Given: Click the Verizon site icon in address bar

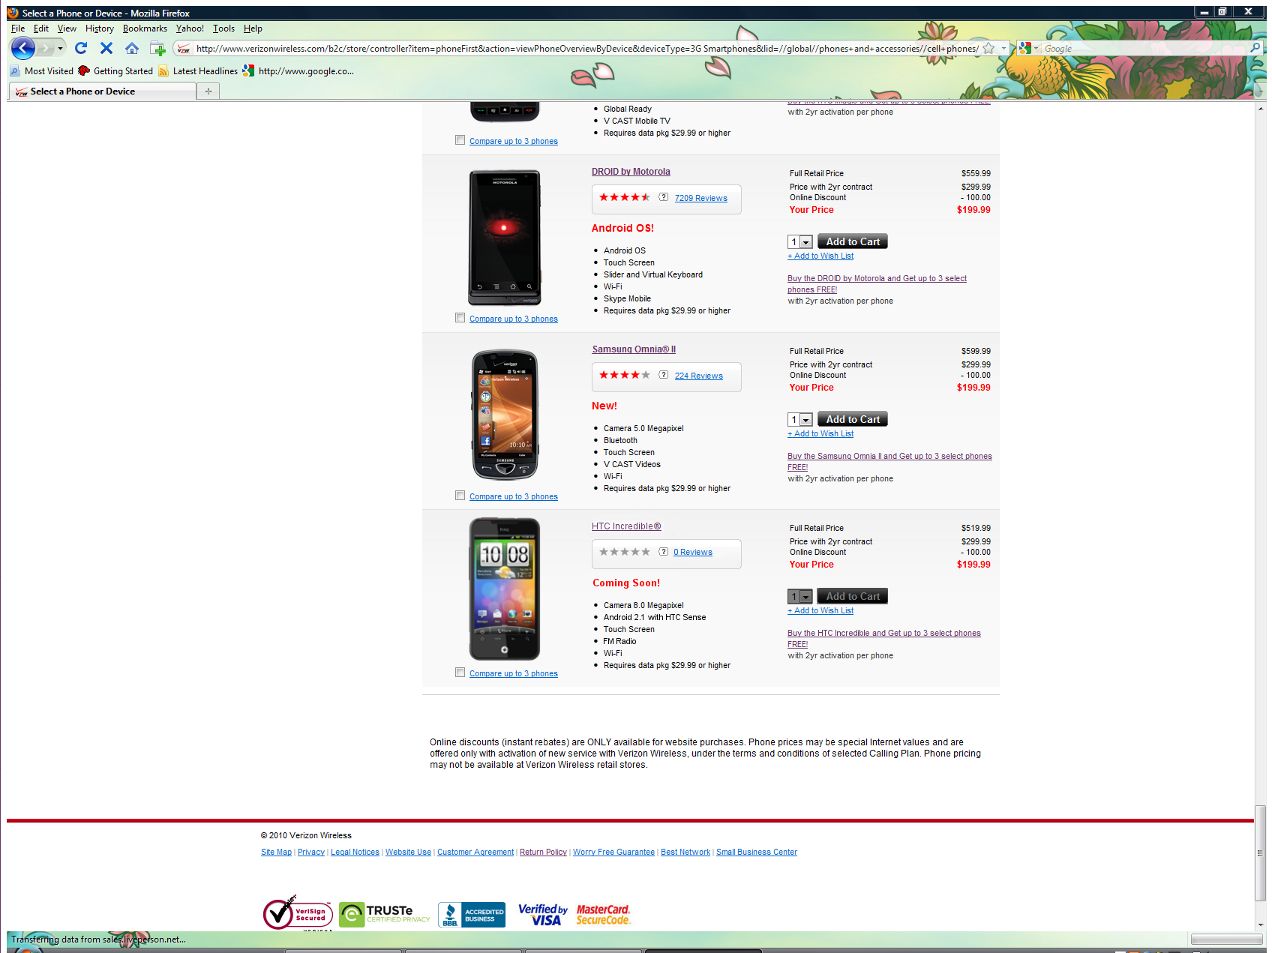Looking at the screenshot, I should [183, 48].
